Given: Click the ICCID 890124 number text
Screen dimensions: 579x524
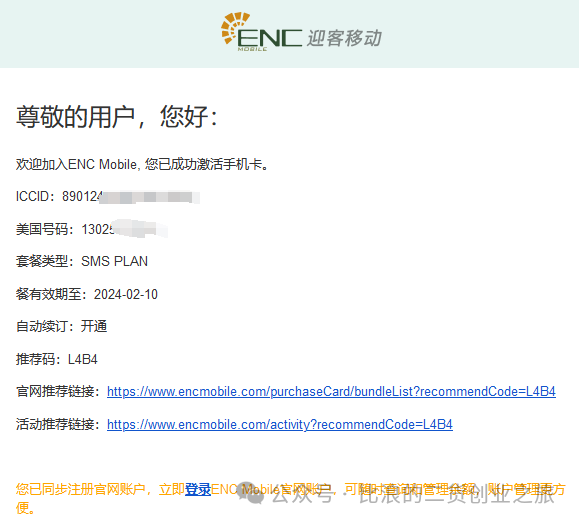Looking at the screenshot, I should (x=58, y=196).
